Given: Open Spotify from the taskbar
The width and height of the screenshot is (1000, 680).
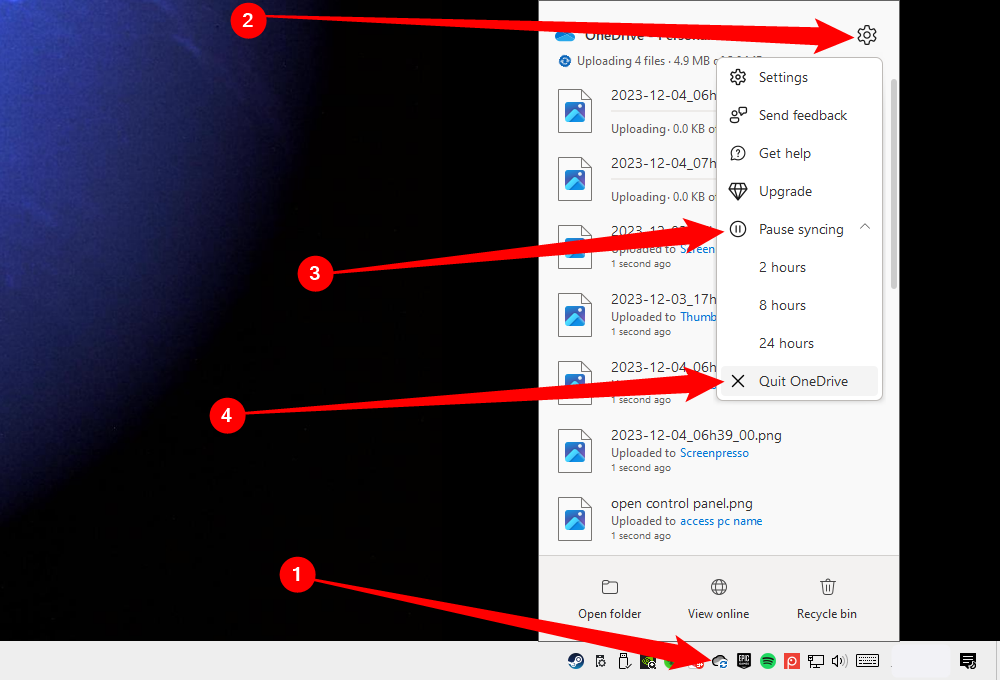Looking at the screenshot, I should [767, 661].
